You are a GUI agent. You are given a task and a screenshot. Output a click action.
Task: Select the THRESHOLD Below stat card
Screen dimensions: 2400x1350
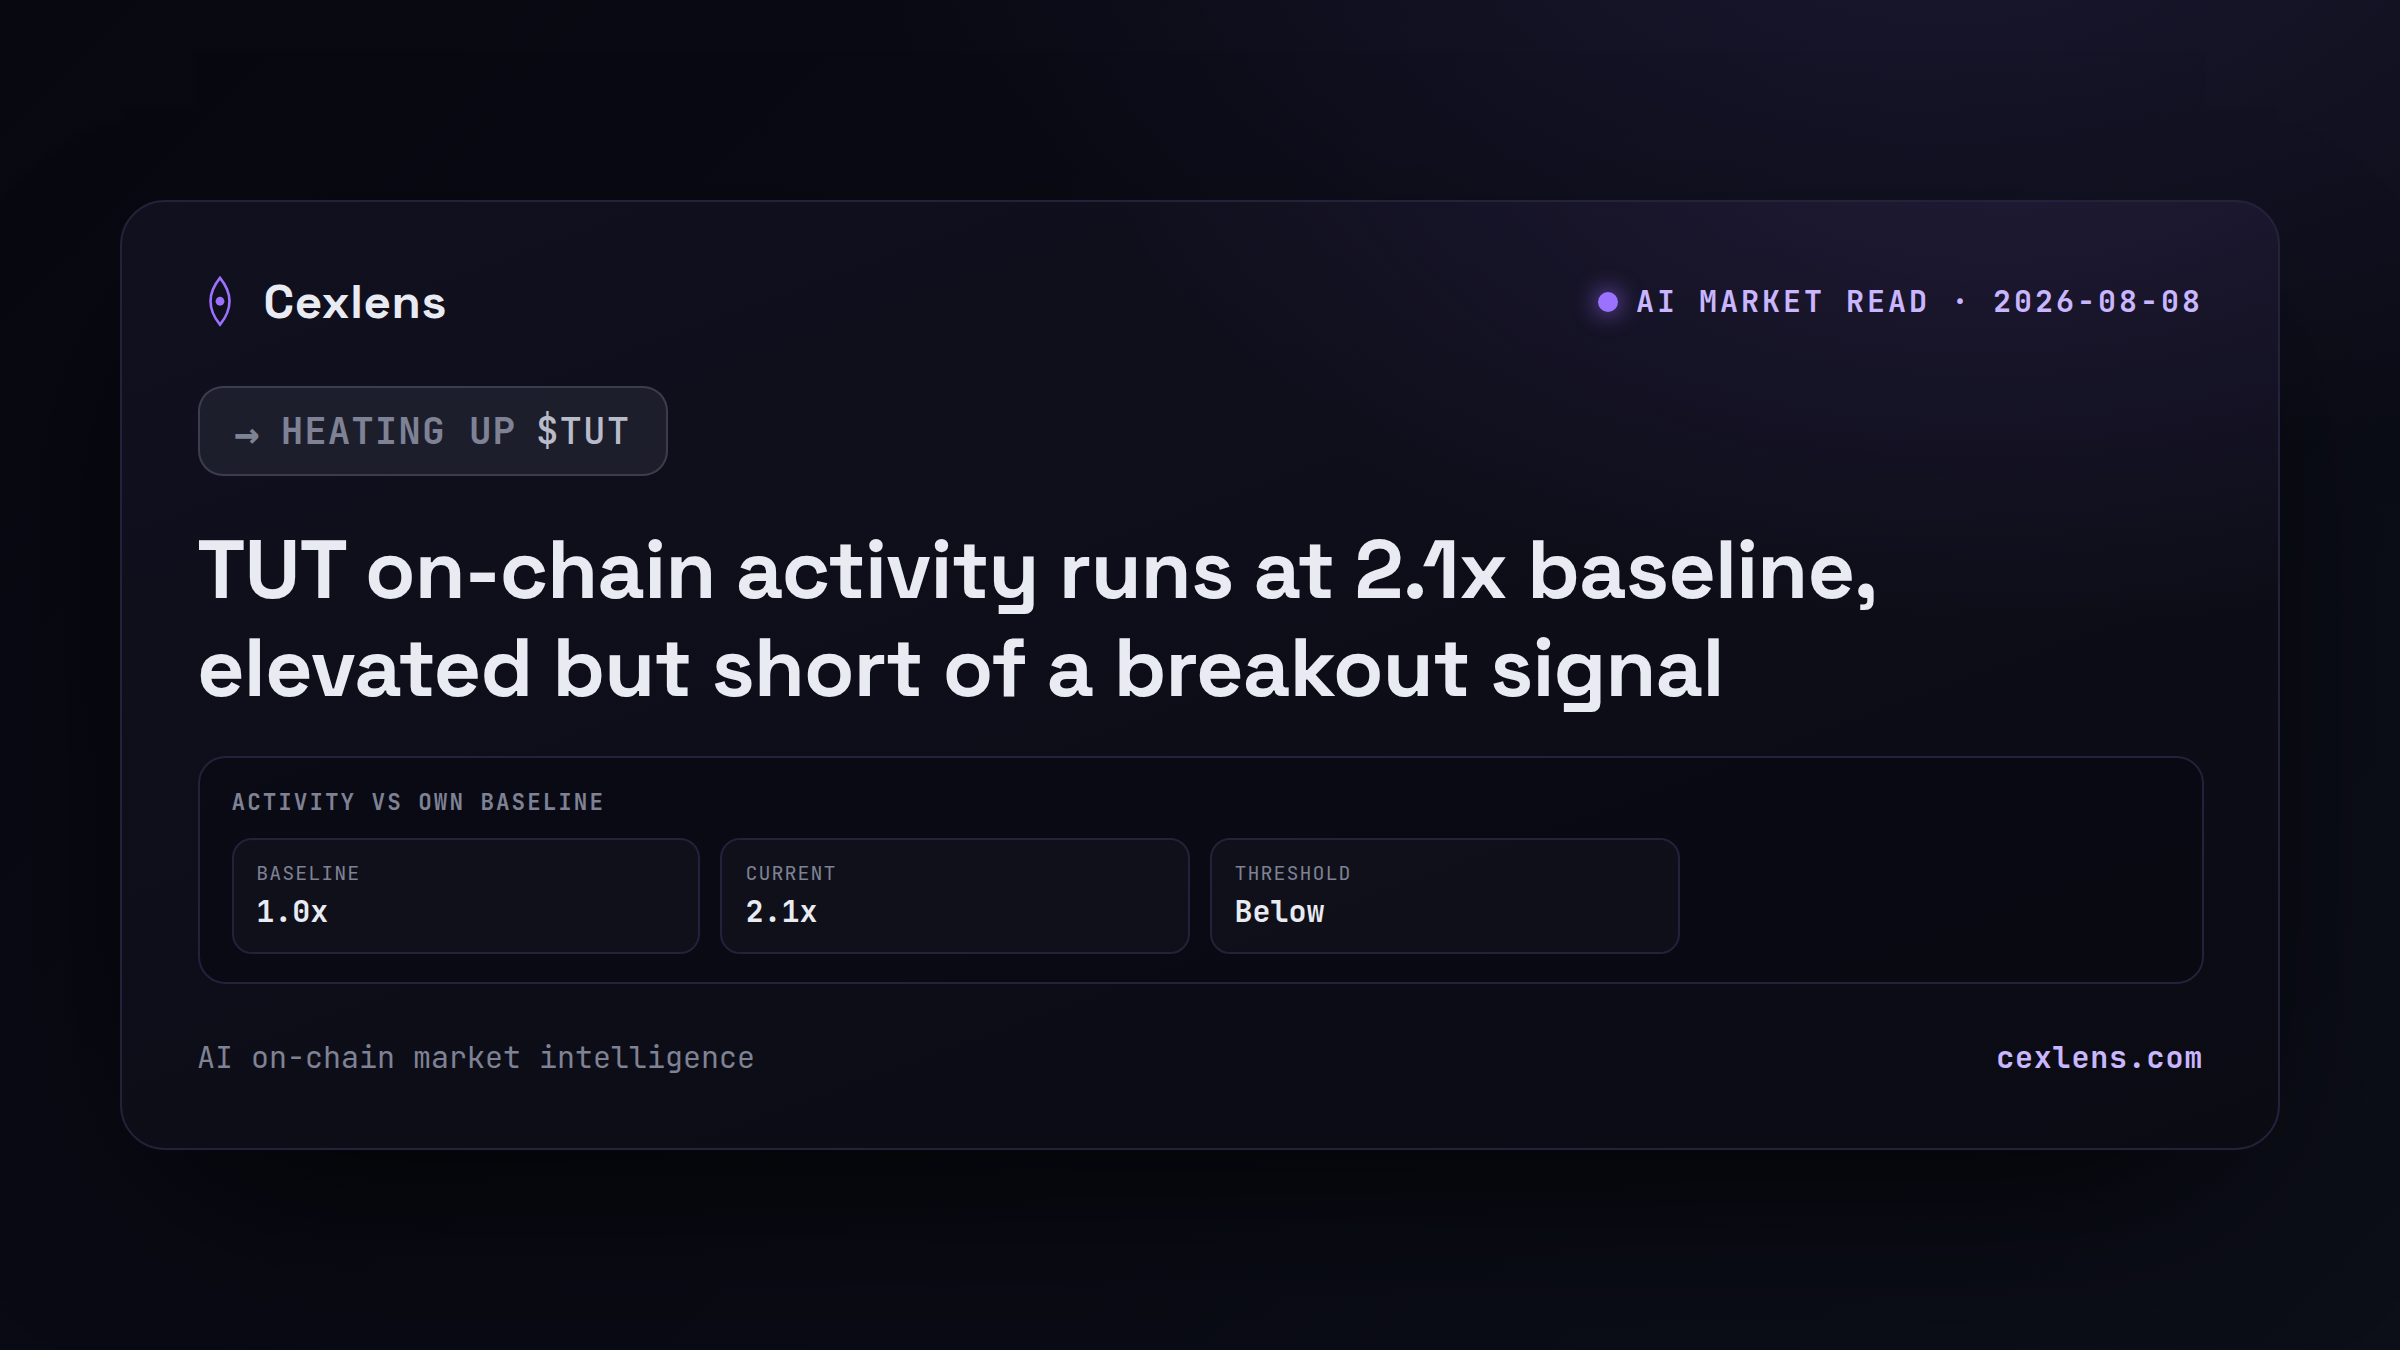click(1444, 896)
